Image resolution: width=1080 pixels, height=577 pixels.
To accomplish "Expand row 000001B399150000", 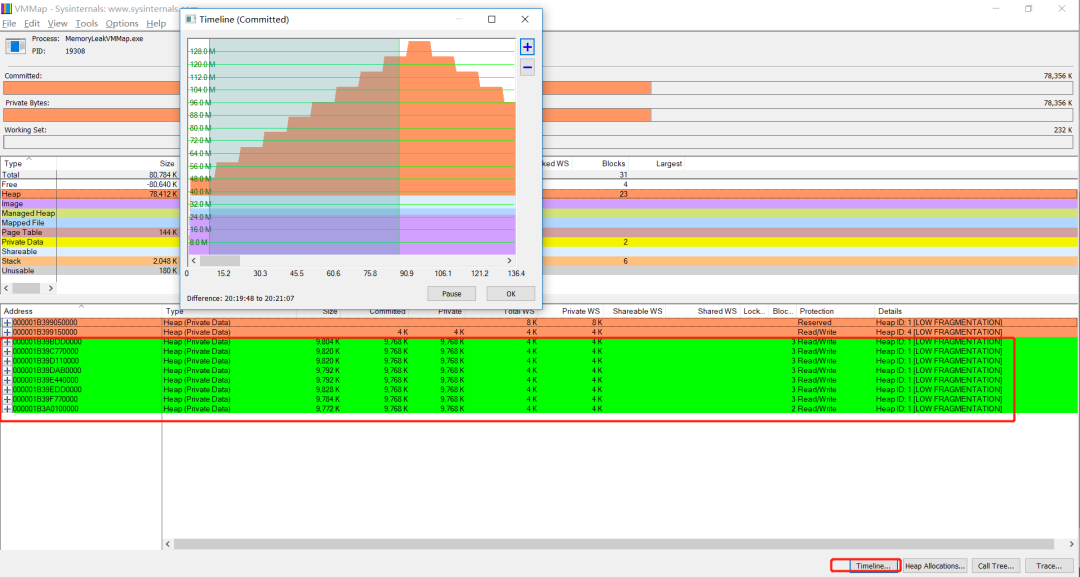I will click(x=8, y=332).
